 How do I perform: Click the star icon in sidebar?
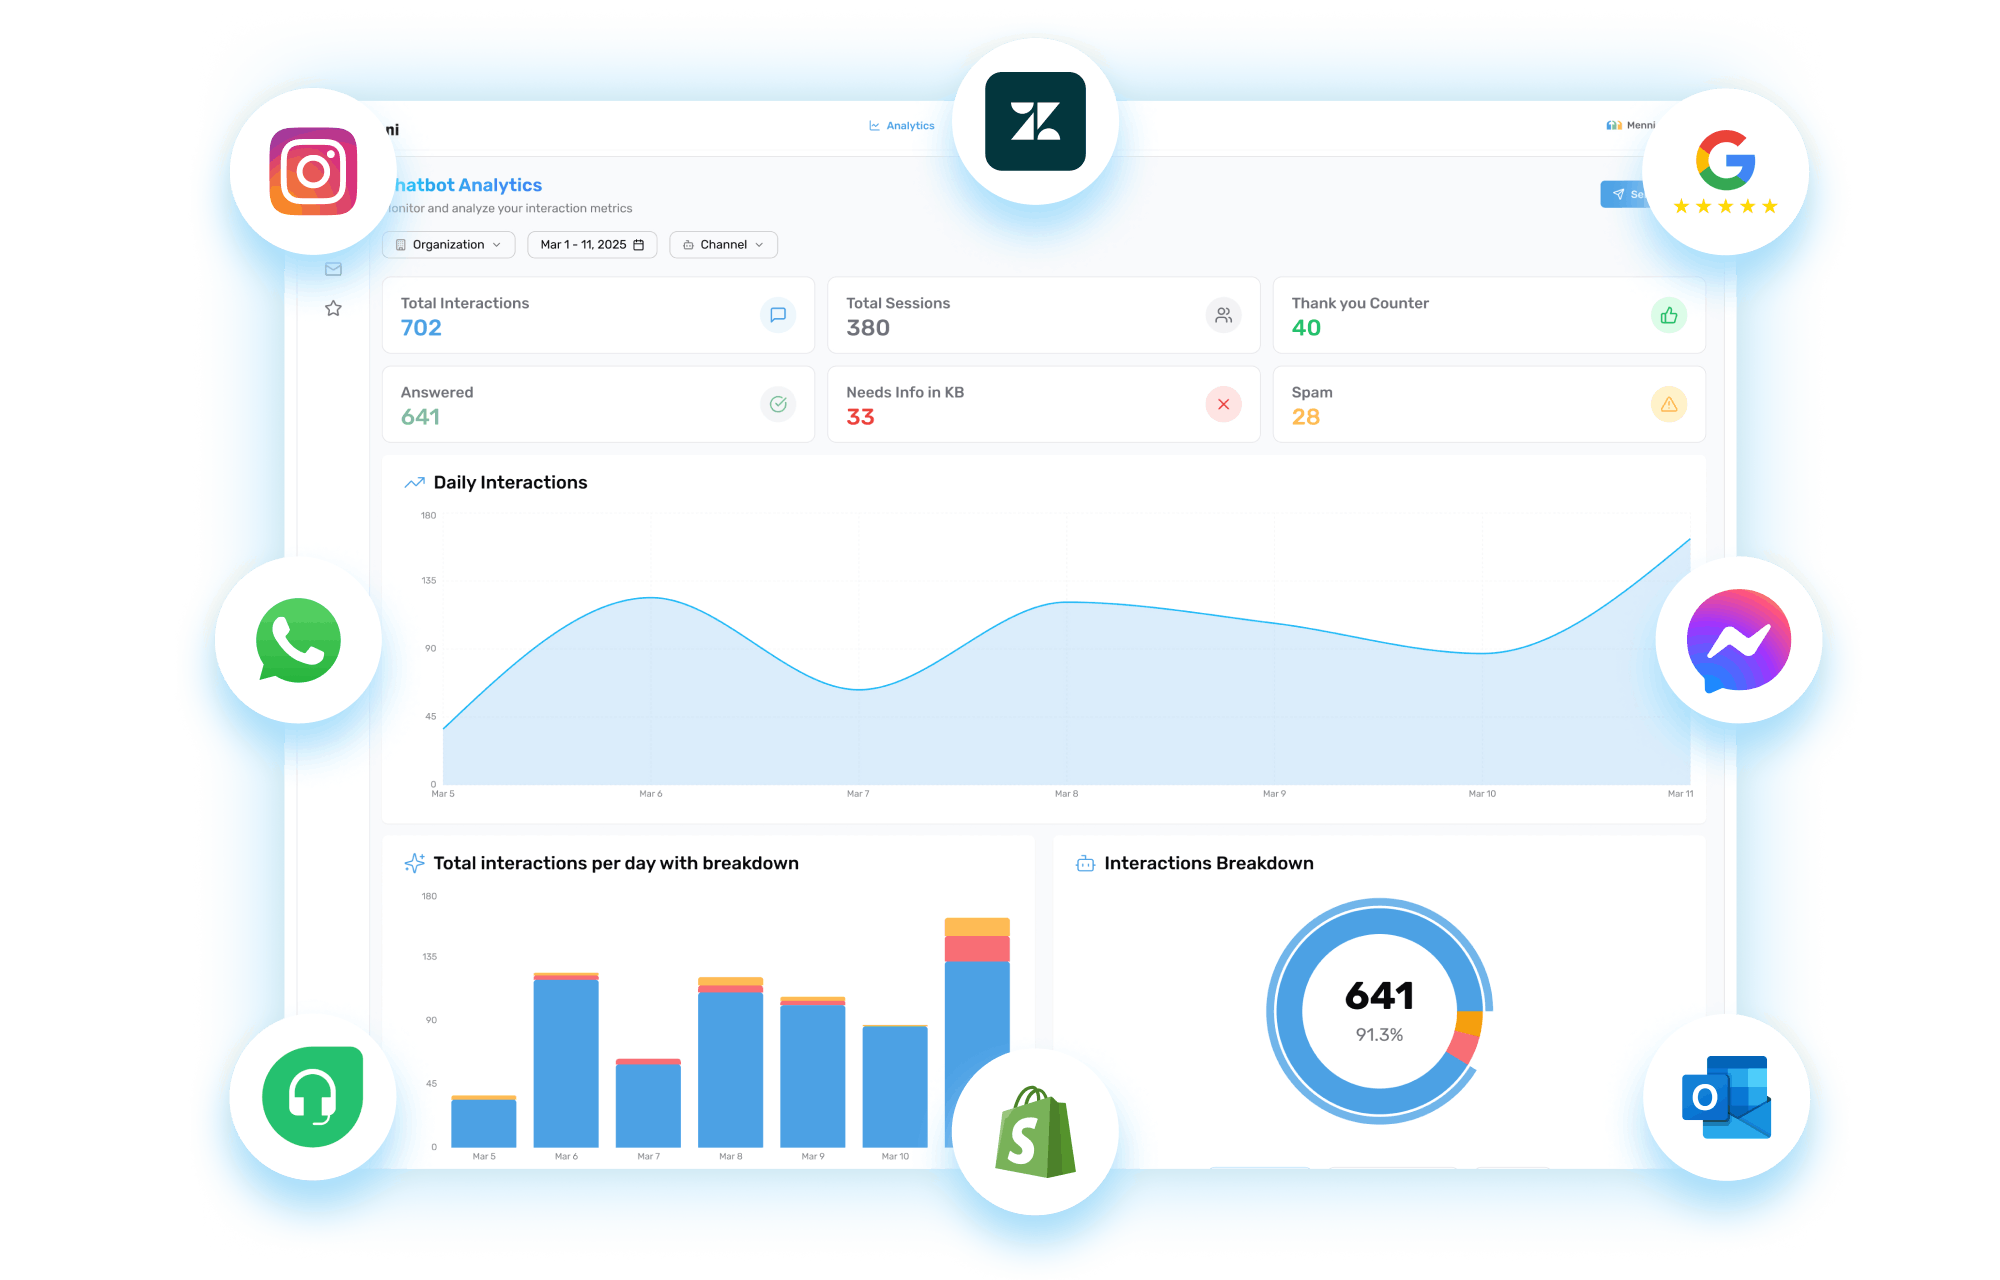[333, 308]
